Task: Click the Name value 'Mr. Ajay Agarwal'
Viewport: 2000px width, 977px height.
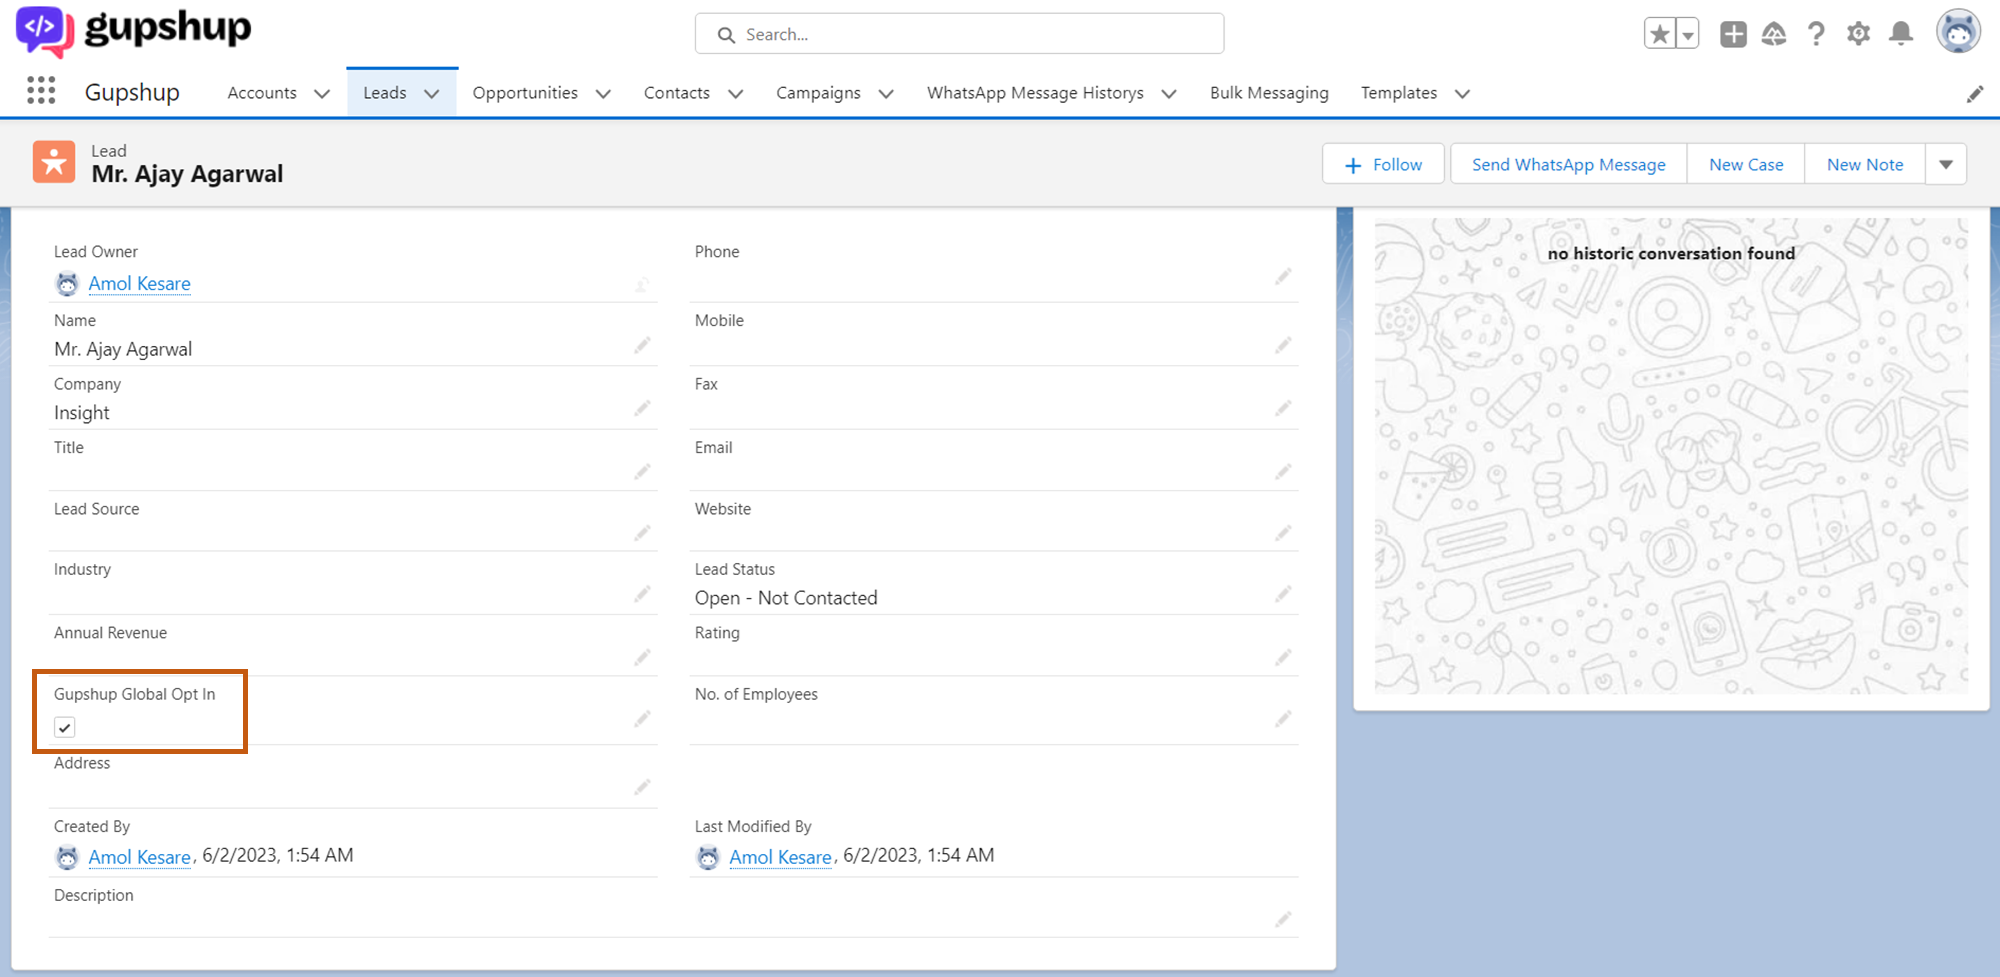Action: (123, 349)
